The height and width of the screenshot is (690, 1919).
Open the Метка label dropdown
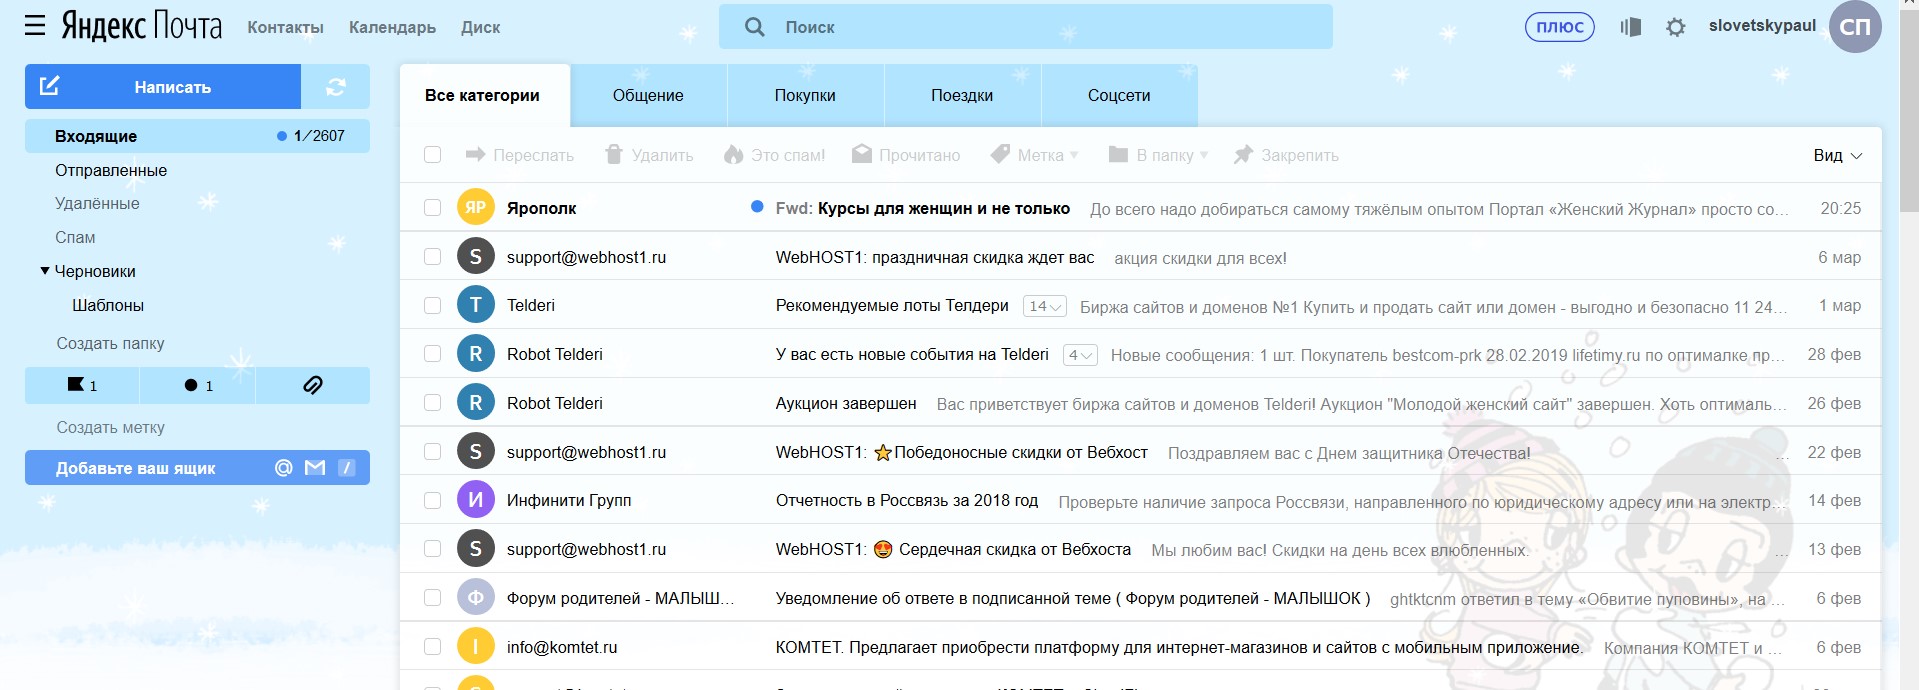pyautogui.click(x=1035, y=155)
